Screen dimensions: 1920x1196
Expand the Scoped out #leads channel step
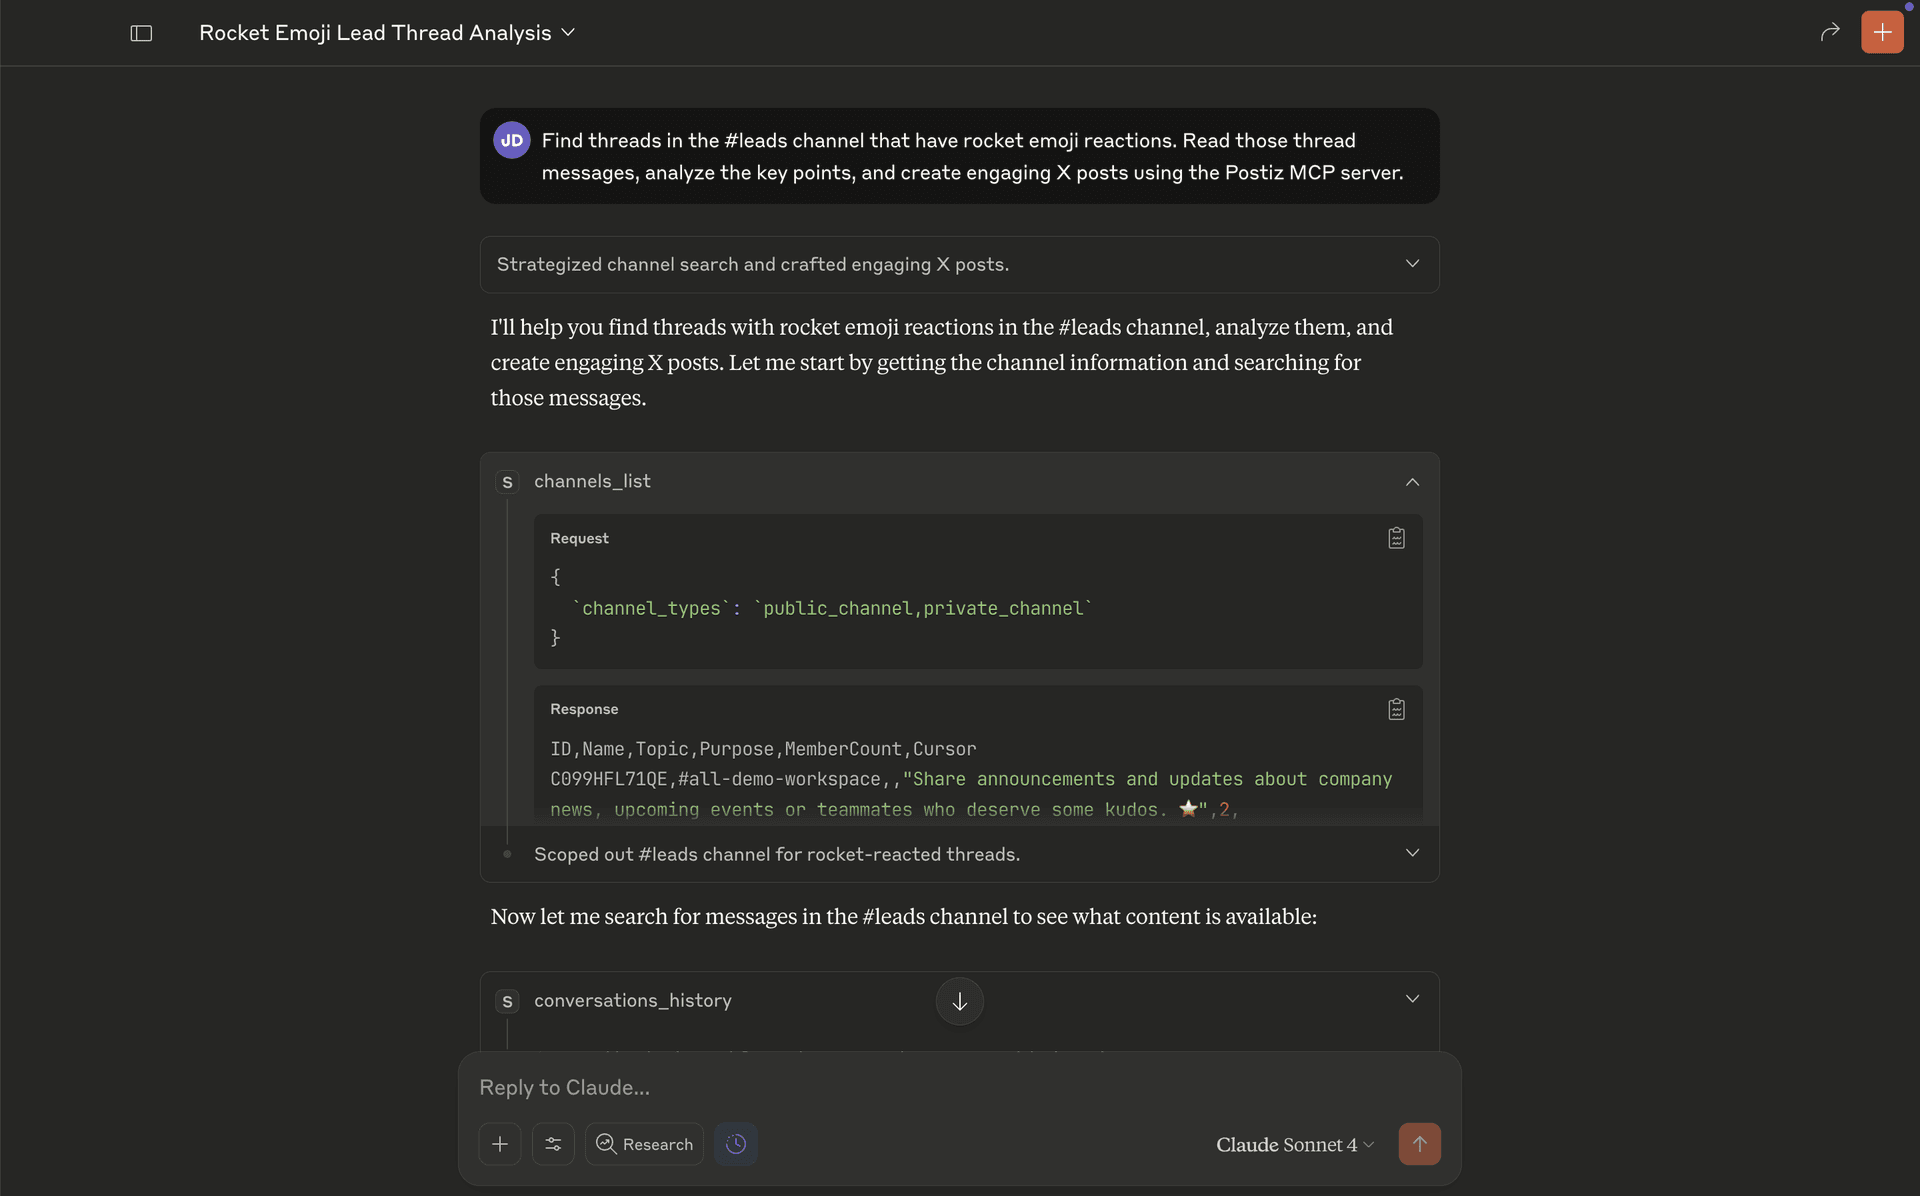(1412, 854)
